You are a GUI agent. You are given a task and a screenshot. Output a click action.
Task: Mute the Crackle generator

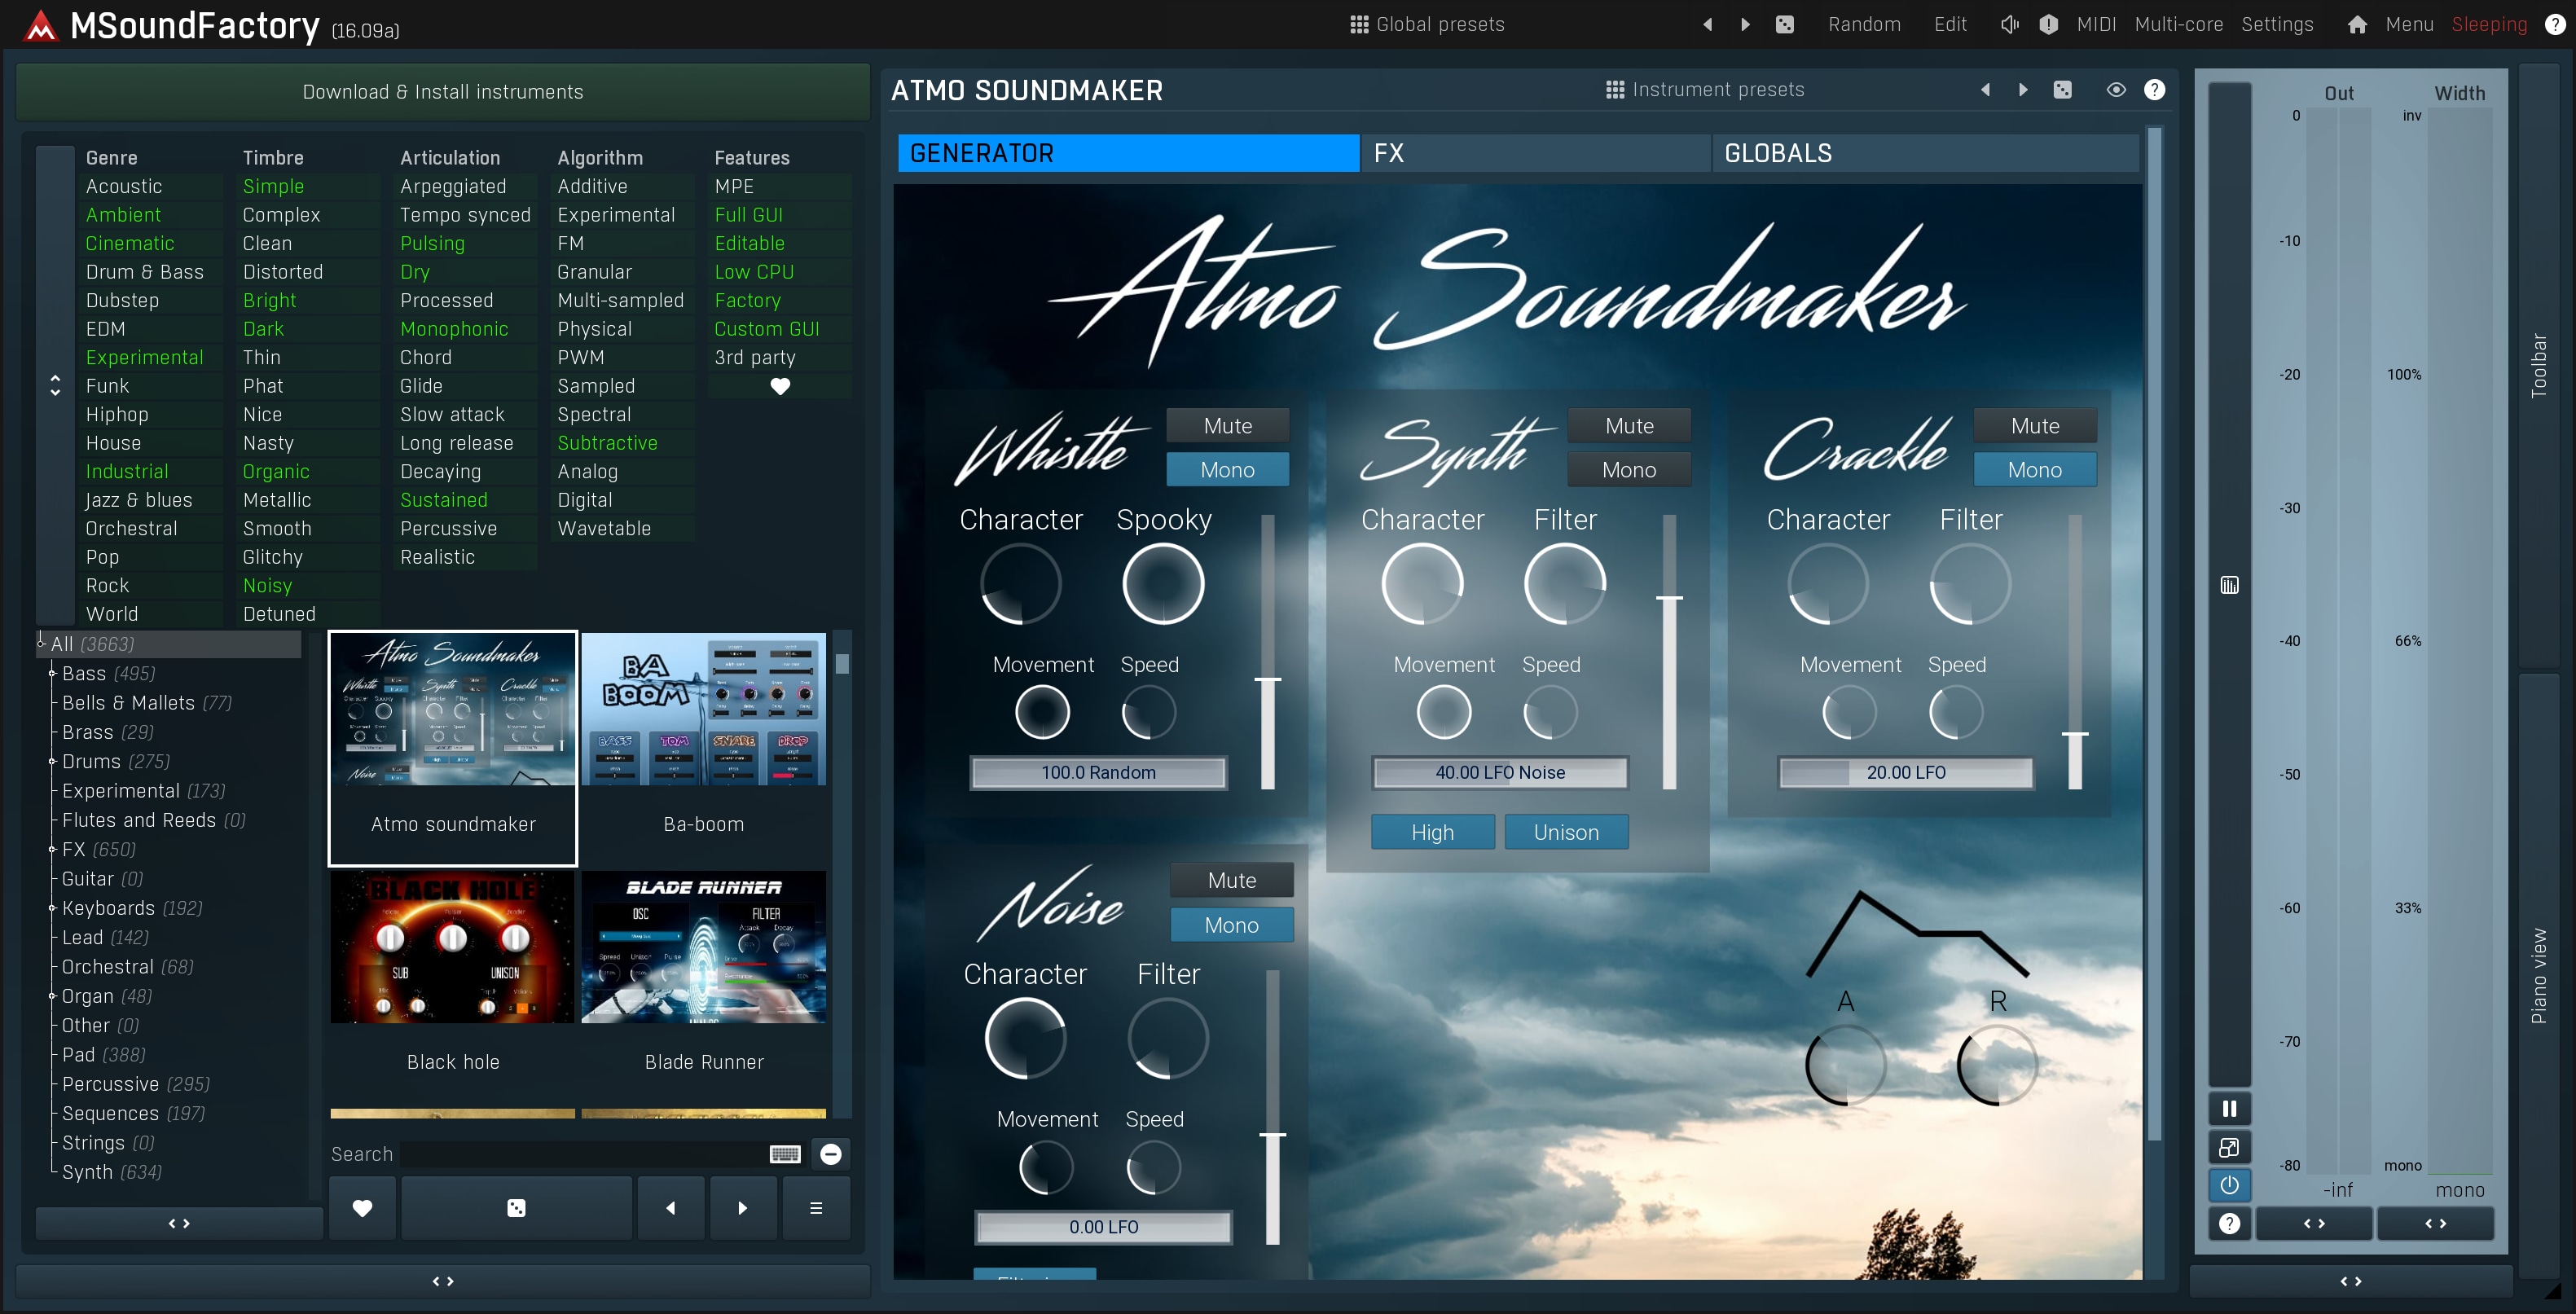click(2035, 426)
